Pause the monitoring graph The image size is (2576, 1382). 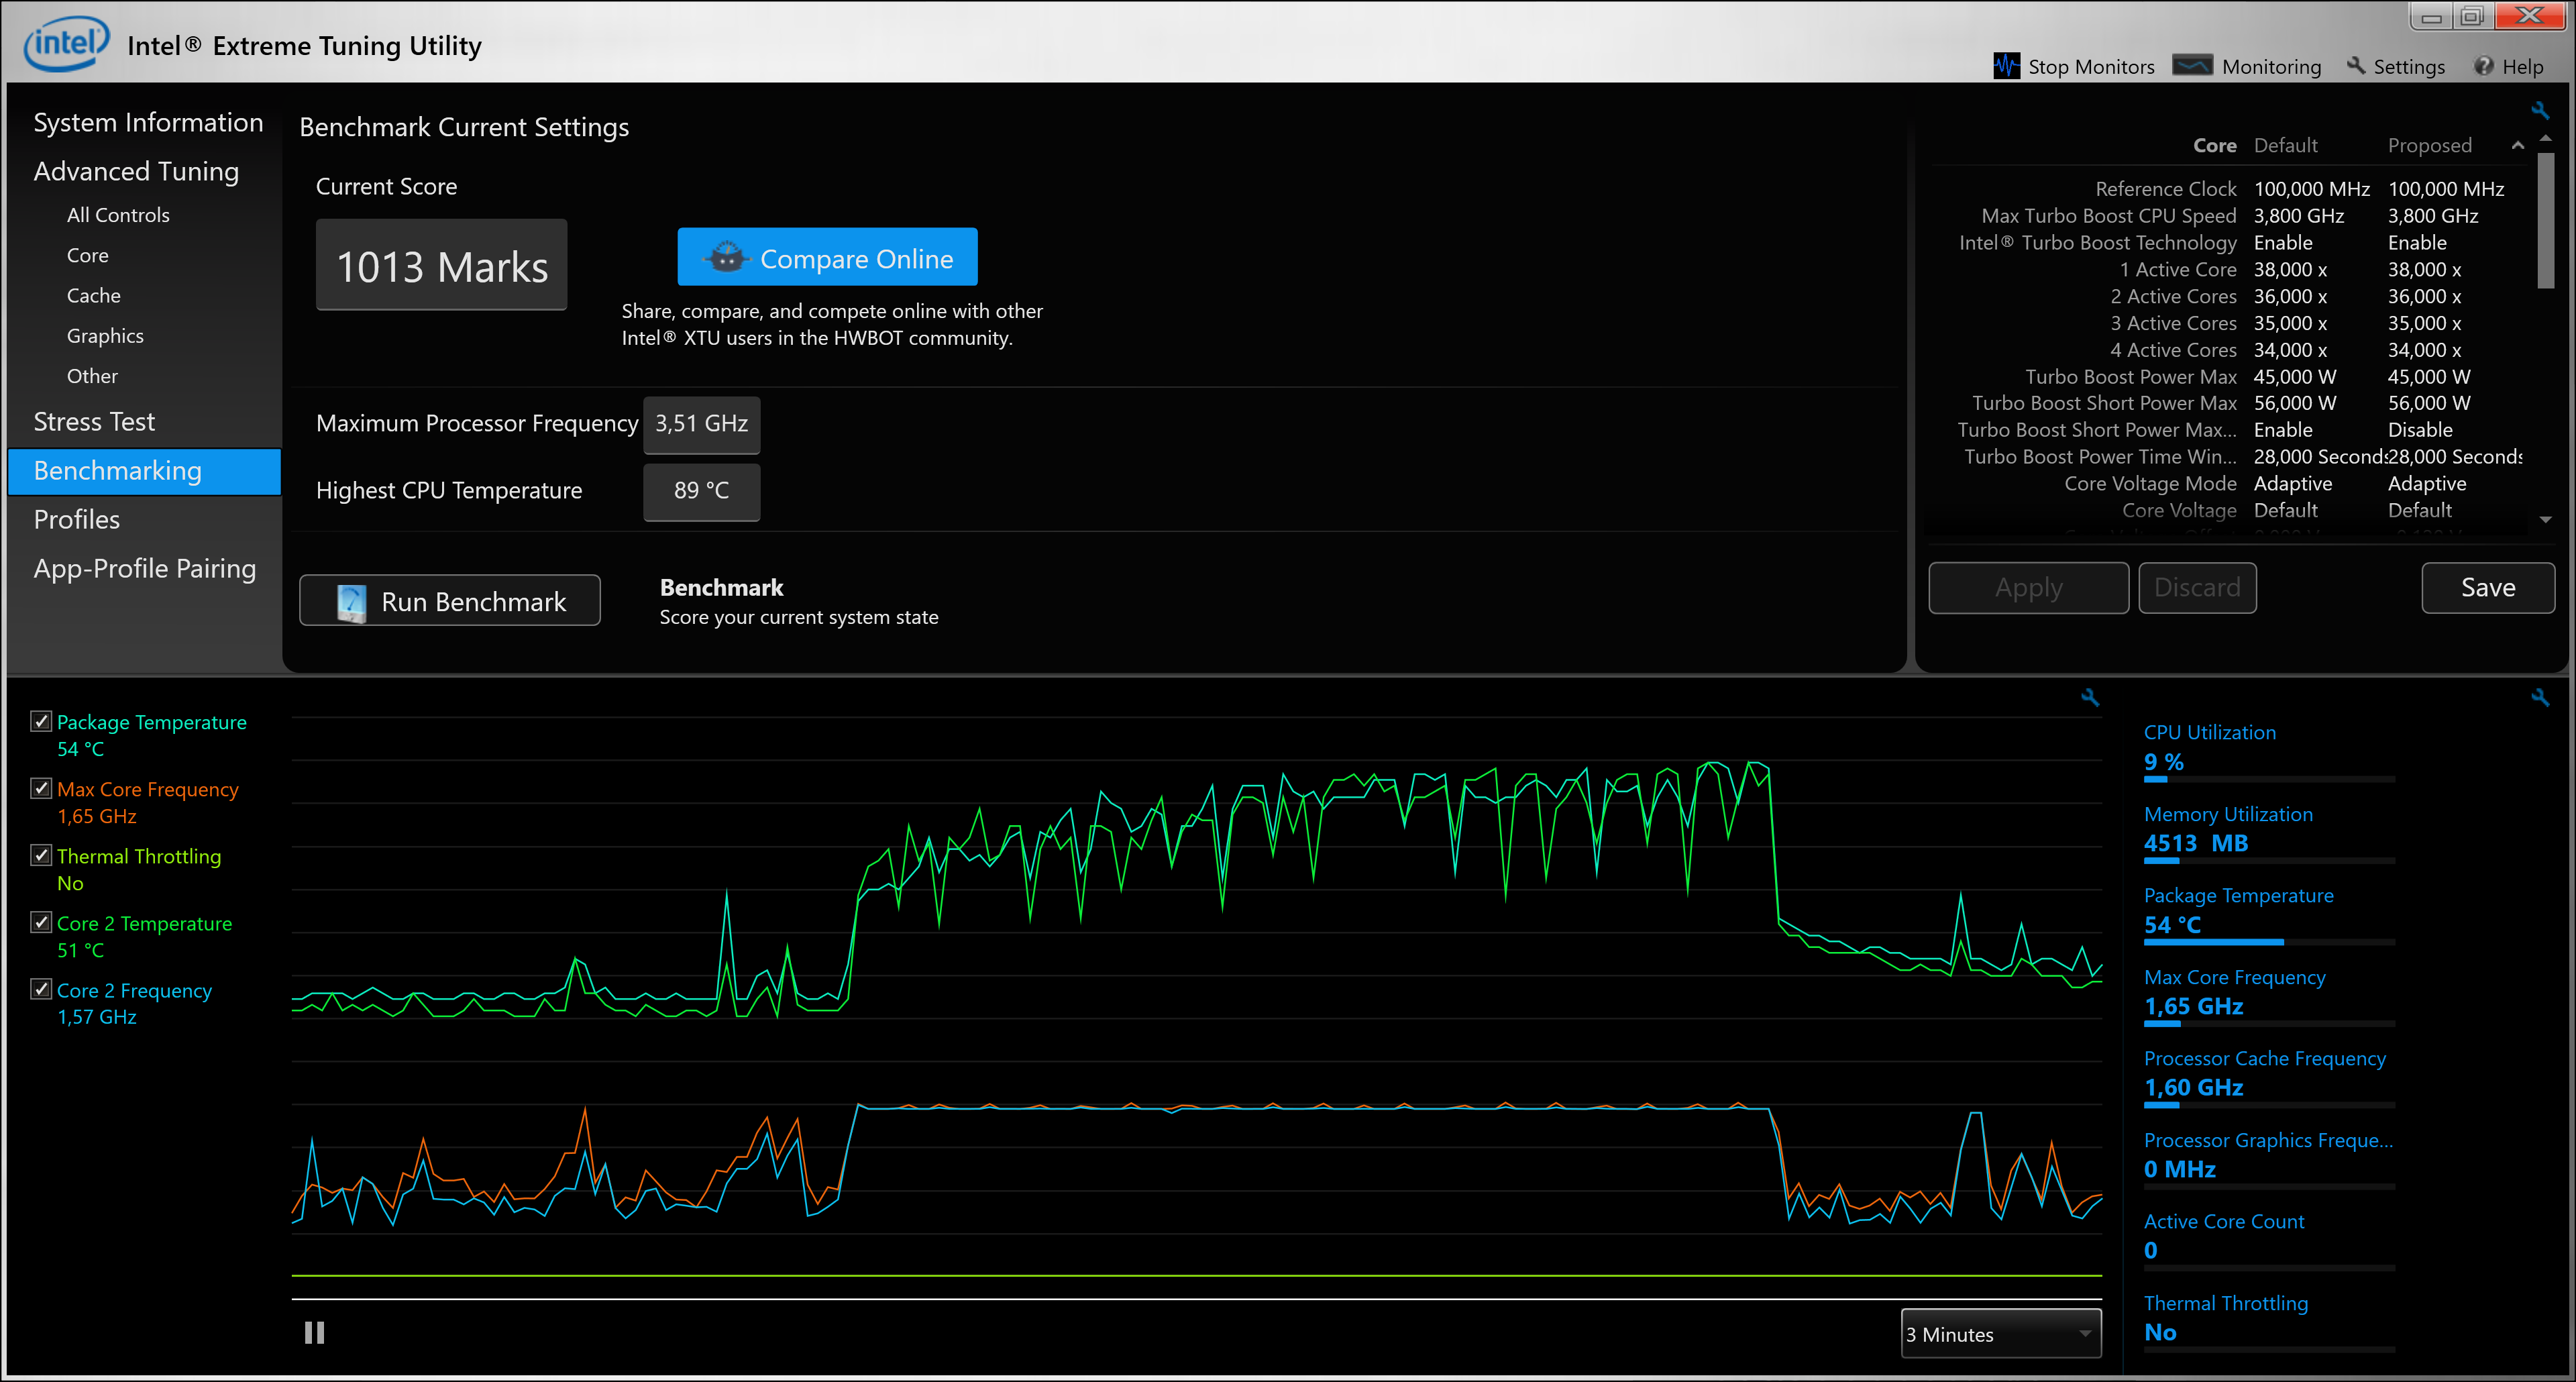[314, 1332]
